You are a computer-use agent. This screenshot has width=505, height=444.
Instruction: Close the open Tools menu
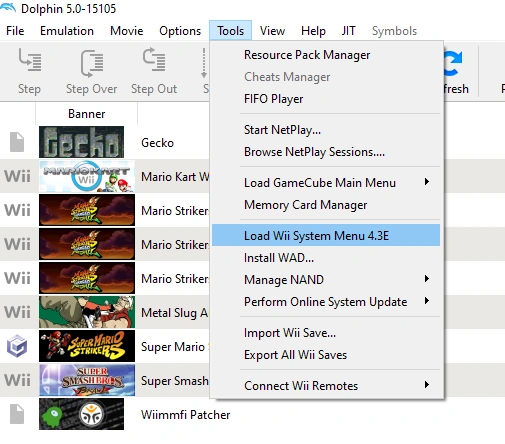(230, 31)
